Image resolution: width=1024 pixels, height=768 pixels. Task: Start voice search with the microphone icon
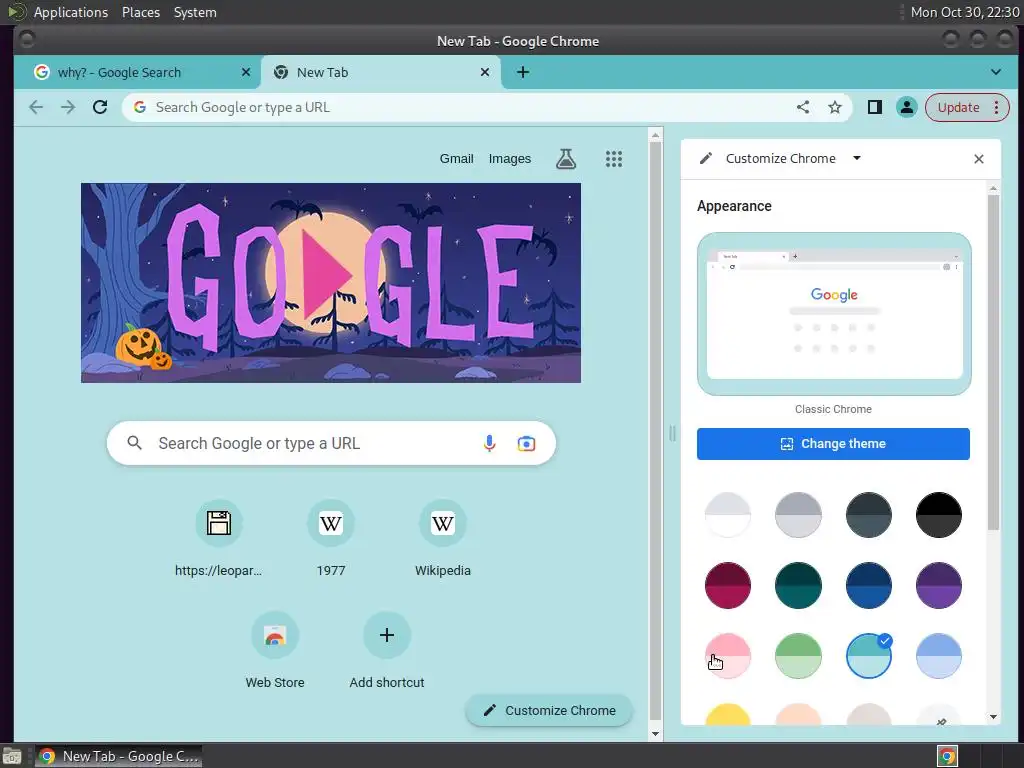click(x=489, y=443)
